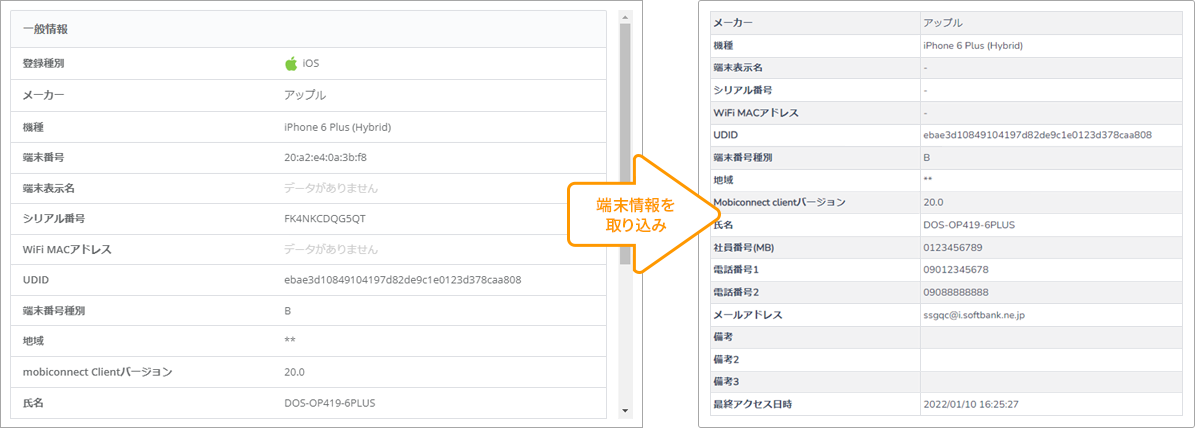Click the green Apple iOS icon
Image resolution: width=1195 pixels, height=428 pixels.
coord(290,63)
